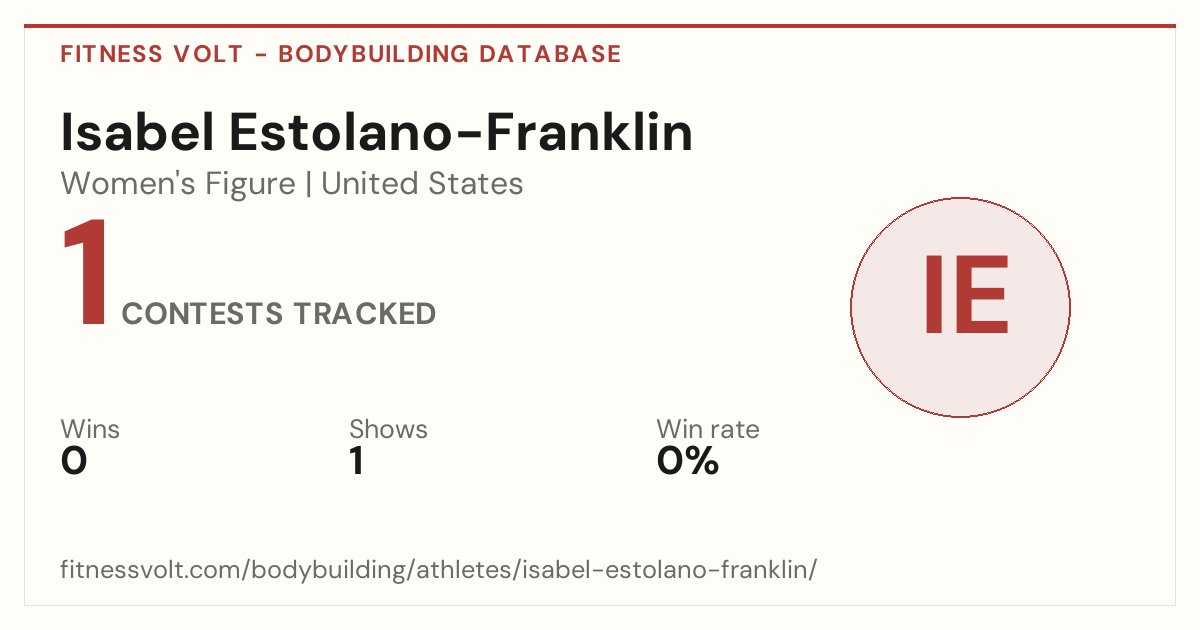1200x630 pixels.
Task: Click the word Database in the header
Action: coord(549,54)
